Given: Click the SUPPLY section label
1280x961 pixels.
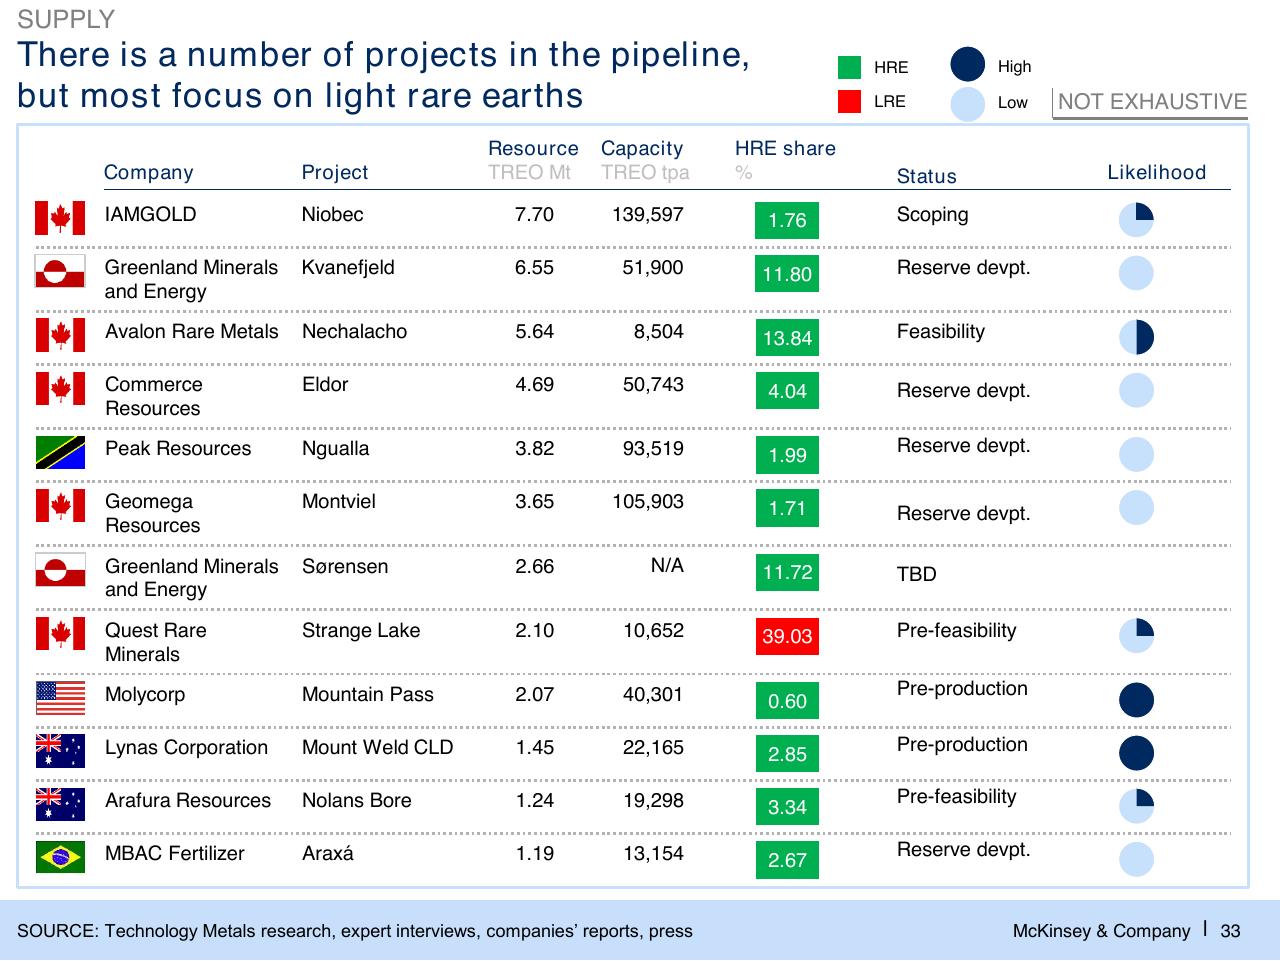Looking at the screenshot, I should click(x=66, y=19).
